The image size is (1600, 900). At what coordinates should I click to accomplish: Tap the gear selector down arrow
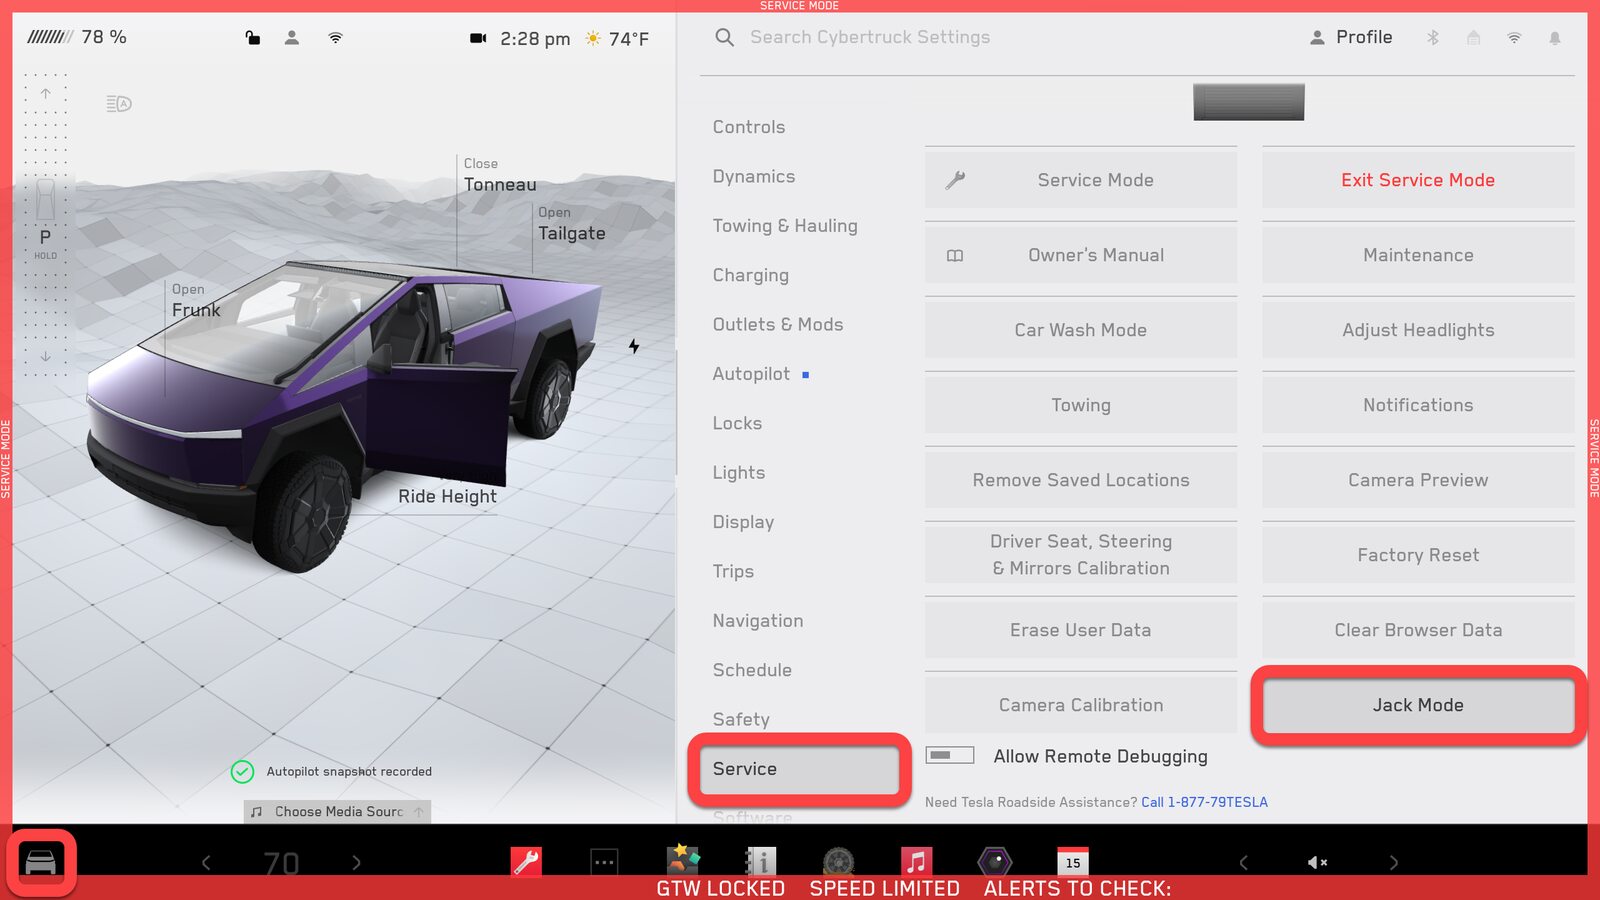pos(45,356)
